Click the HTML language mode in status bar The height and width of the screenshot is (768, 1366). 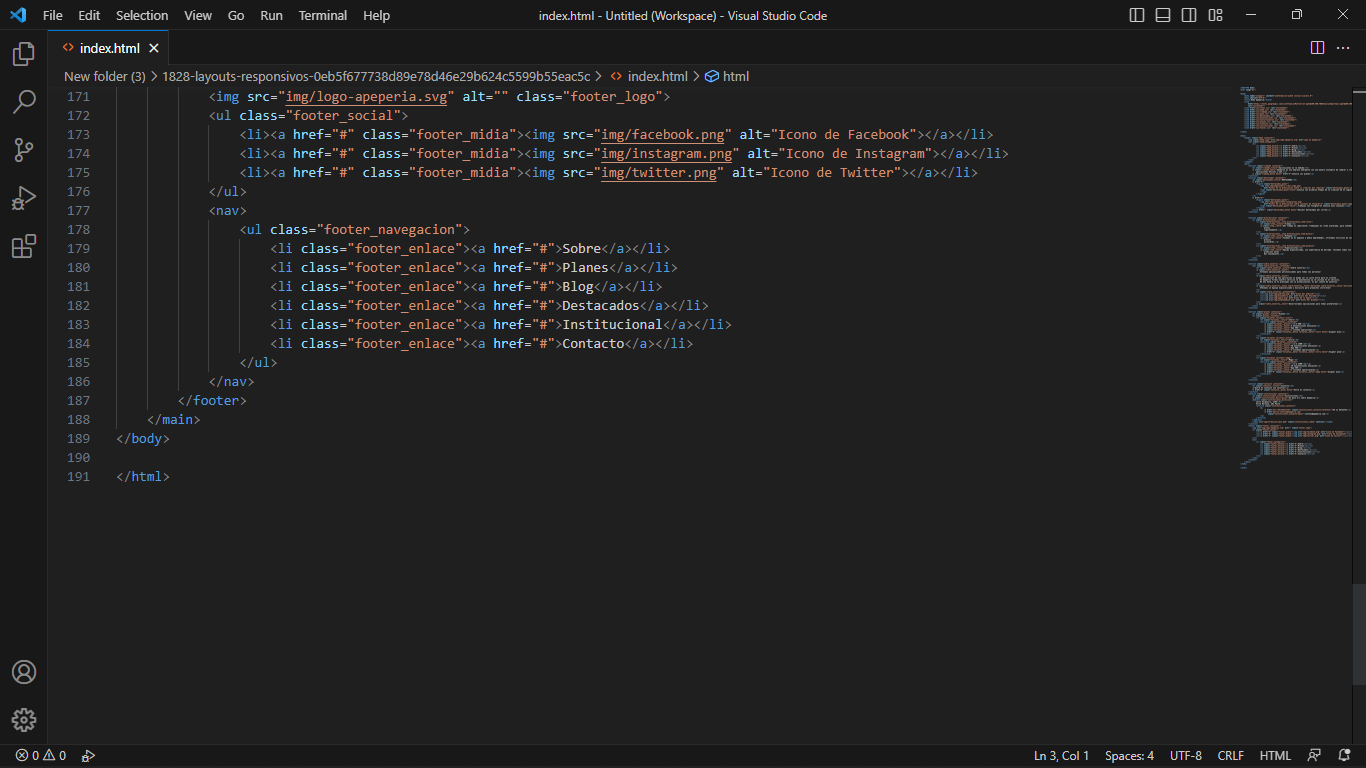coord(1275,756)
